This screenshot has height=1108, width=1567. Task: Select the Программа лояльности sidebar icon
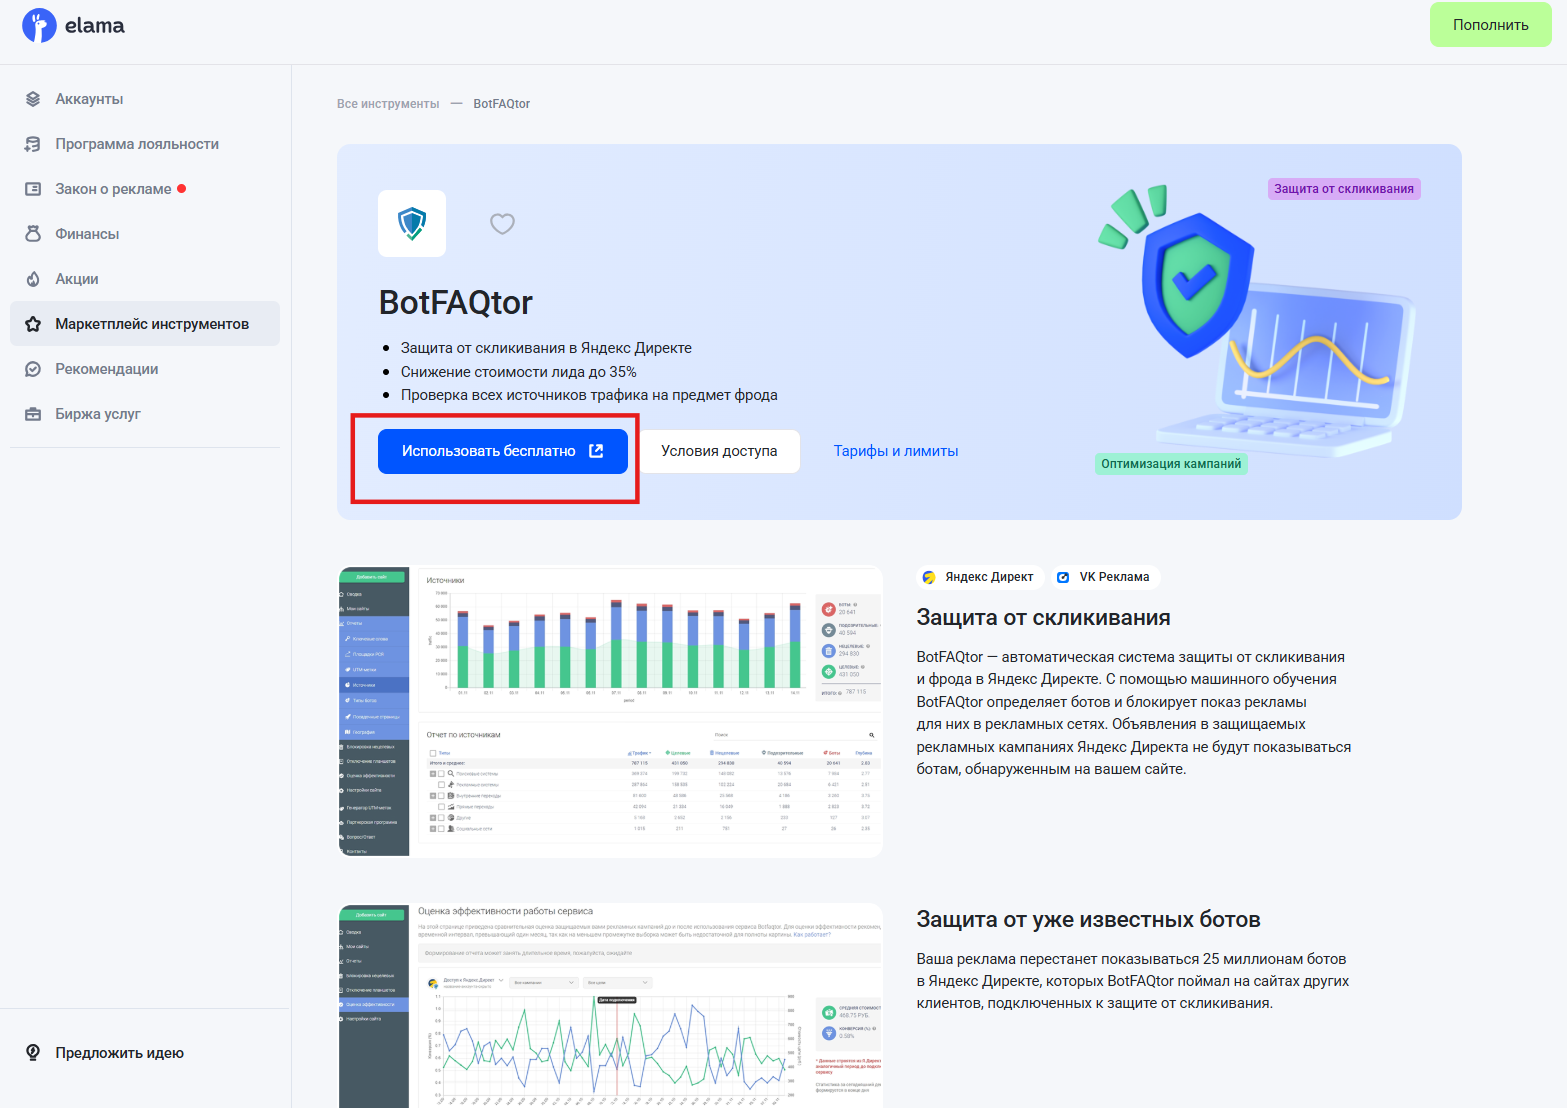click(33, 143)
